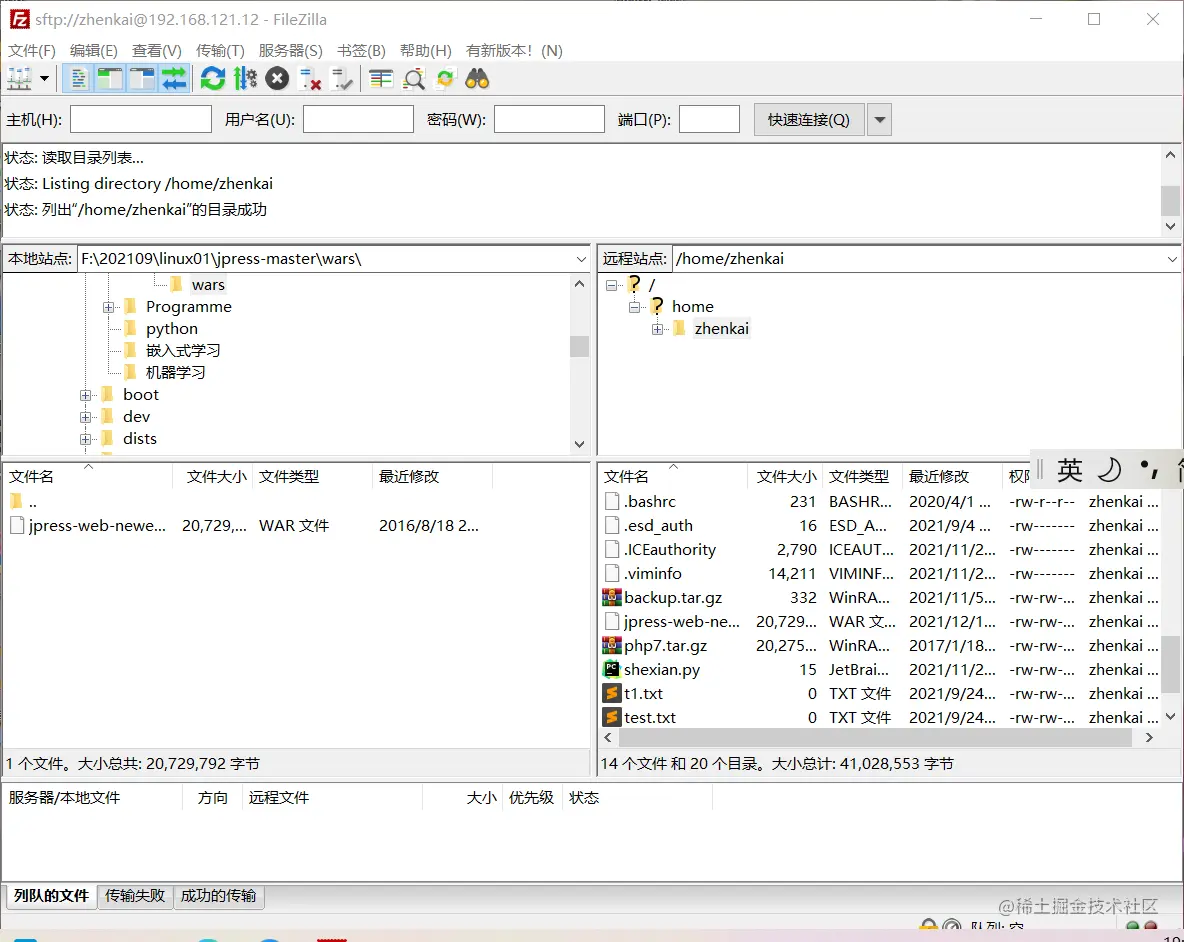Open the 书签(B) menu
Viewport: 1184px width, 942px height.
(361, 51)
